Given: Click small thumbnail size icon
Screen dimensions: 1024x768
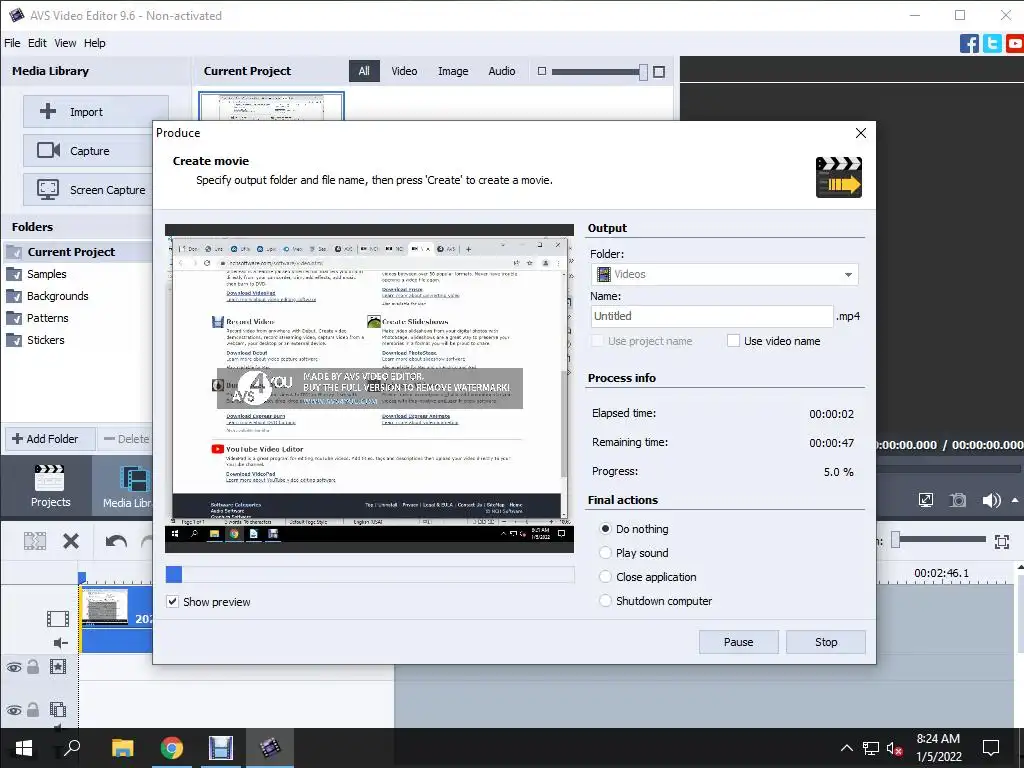Looking at the screenshot, I should coord(541,71).
